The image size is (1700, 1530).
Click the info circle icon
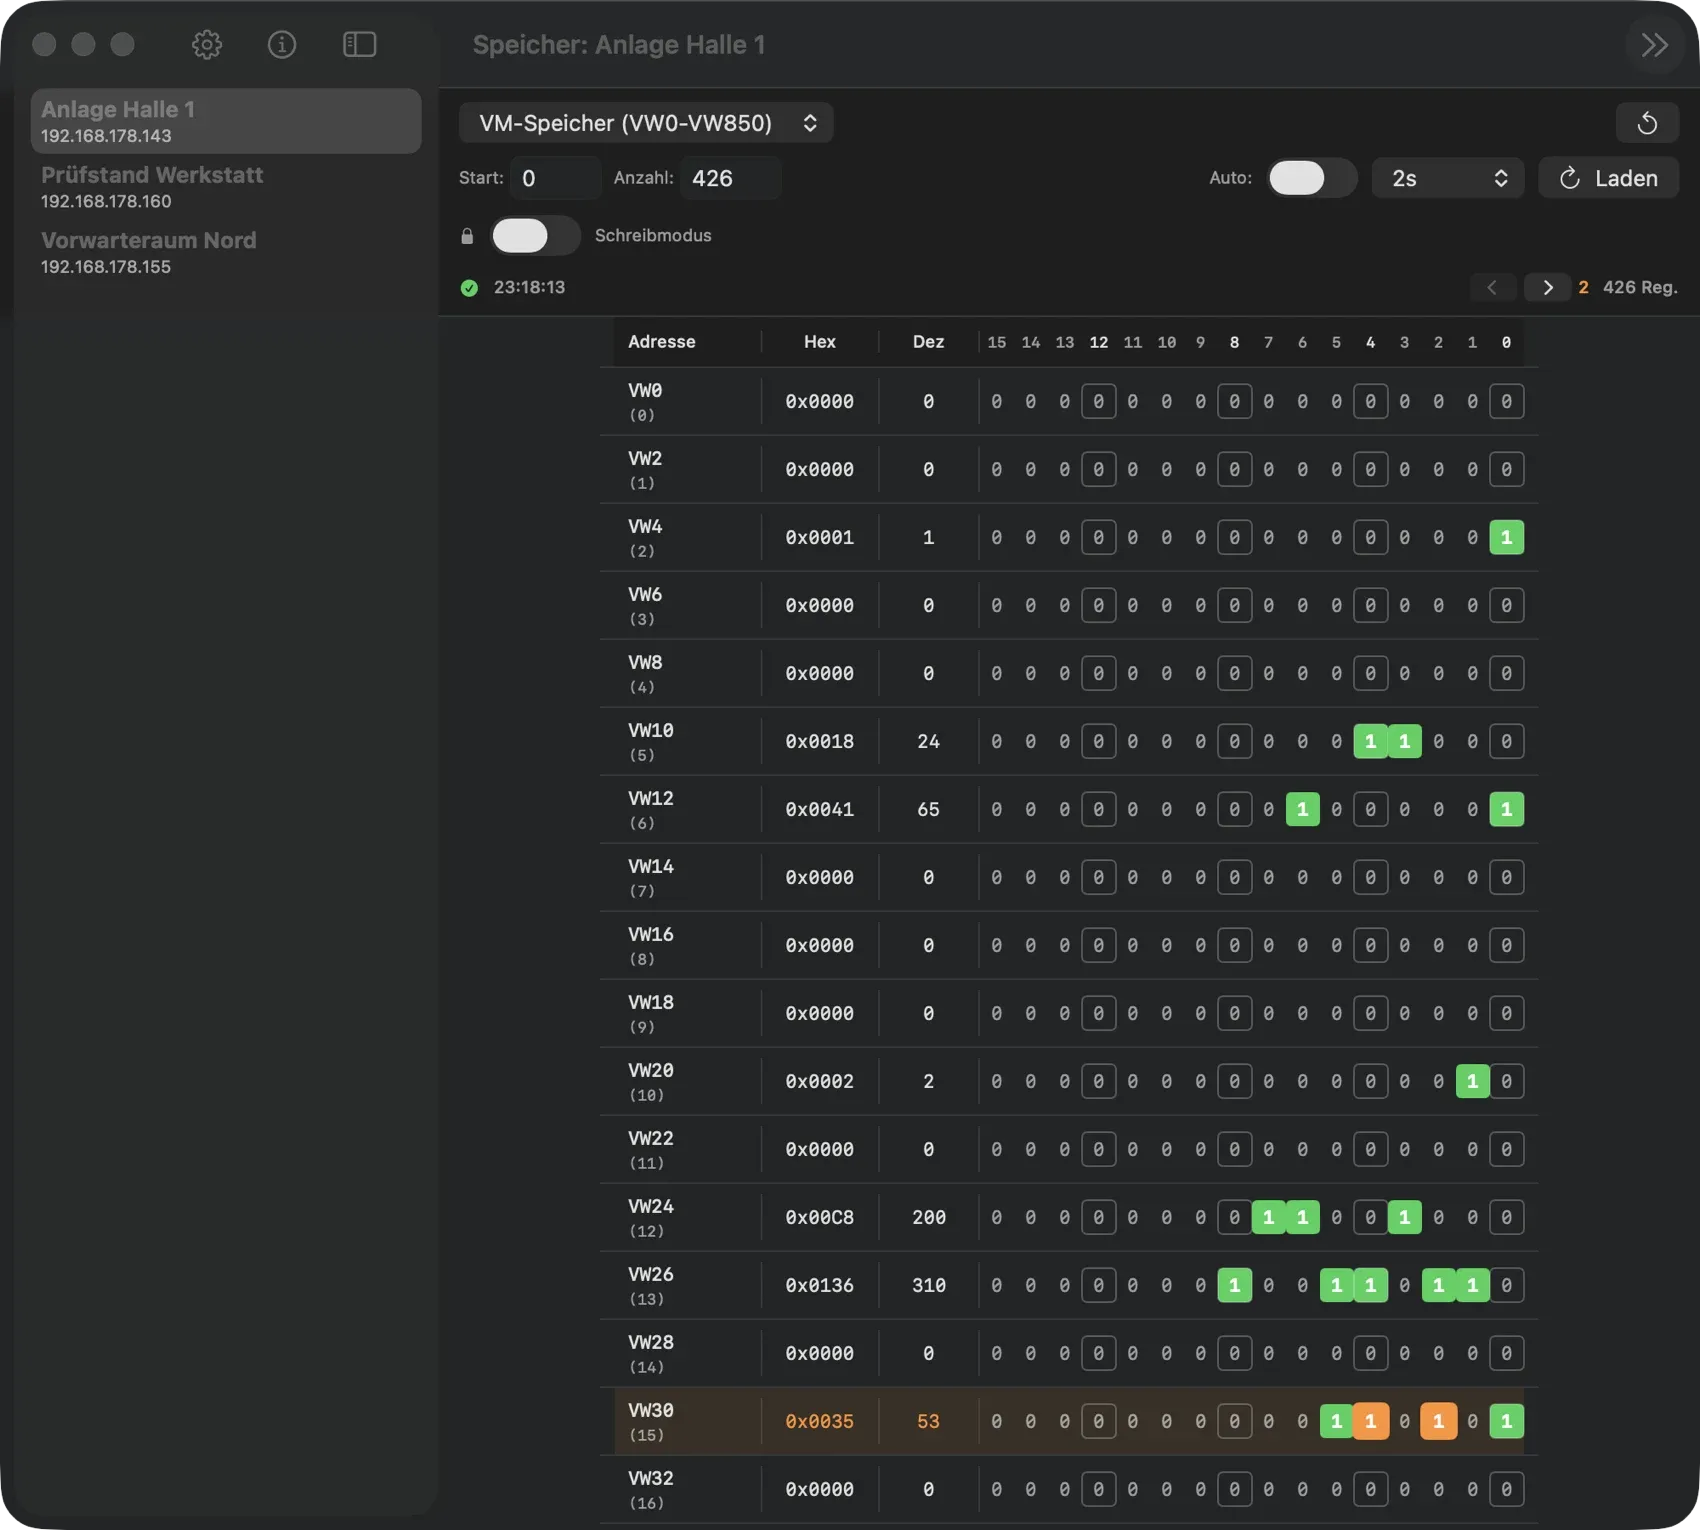(x=282, y=44)
